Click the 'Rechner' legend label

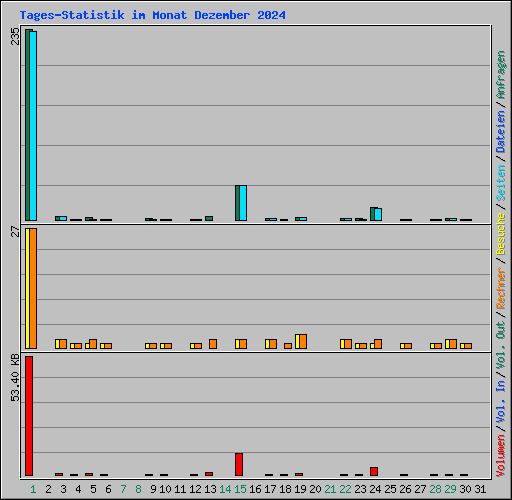tap(501, 288)
